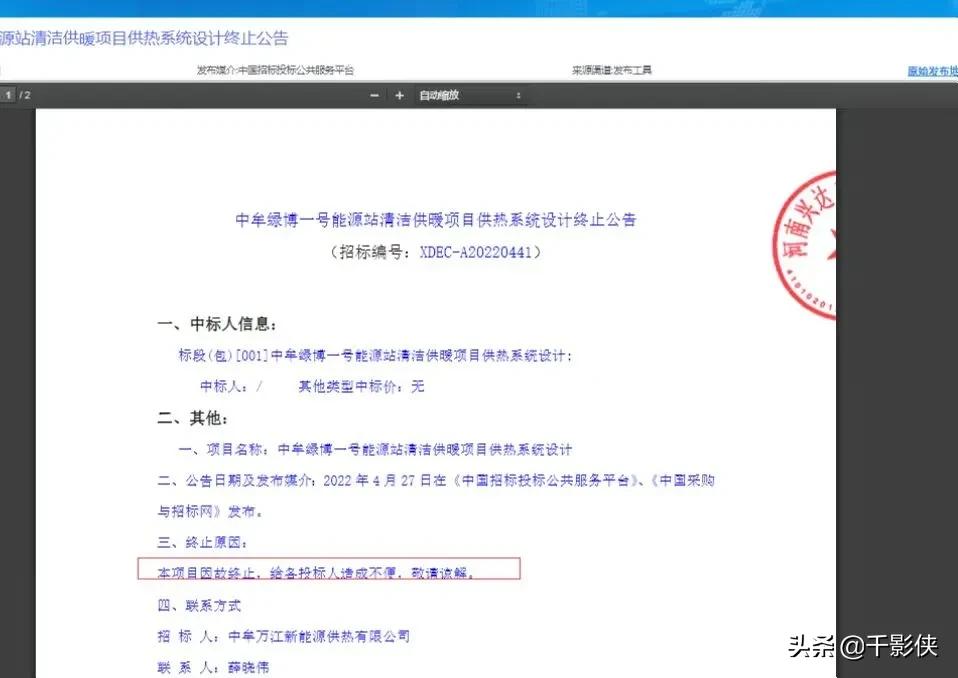This screenshot has width=958, height=678.
Task: Toggle the 招标编号 XDEC-A20220441 line
Action: [x=438, y=252]
